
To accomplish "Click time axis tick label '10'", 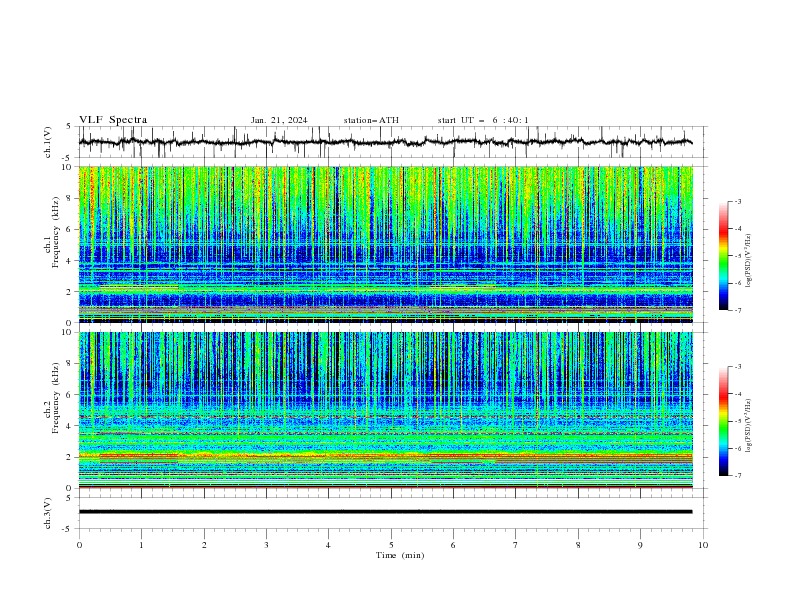I will pyautogui.click(x=703, y=545).
